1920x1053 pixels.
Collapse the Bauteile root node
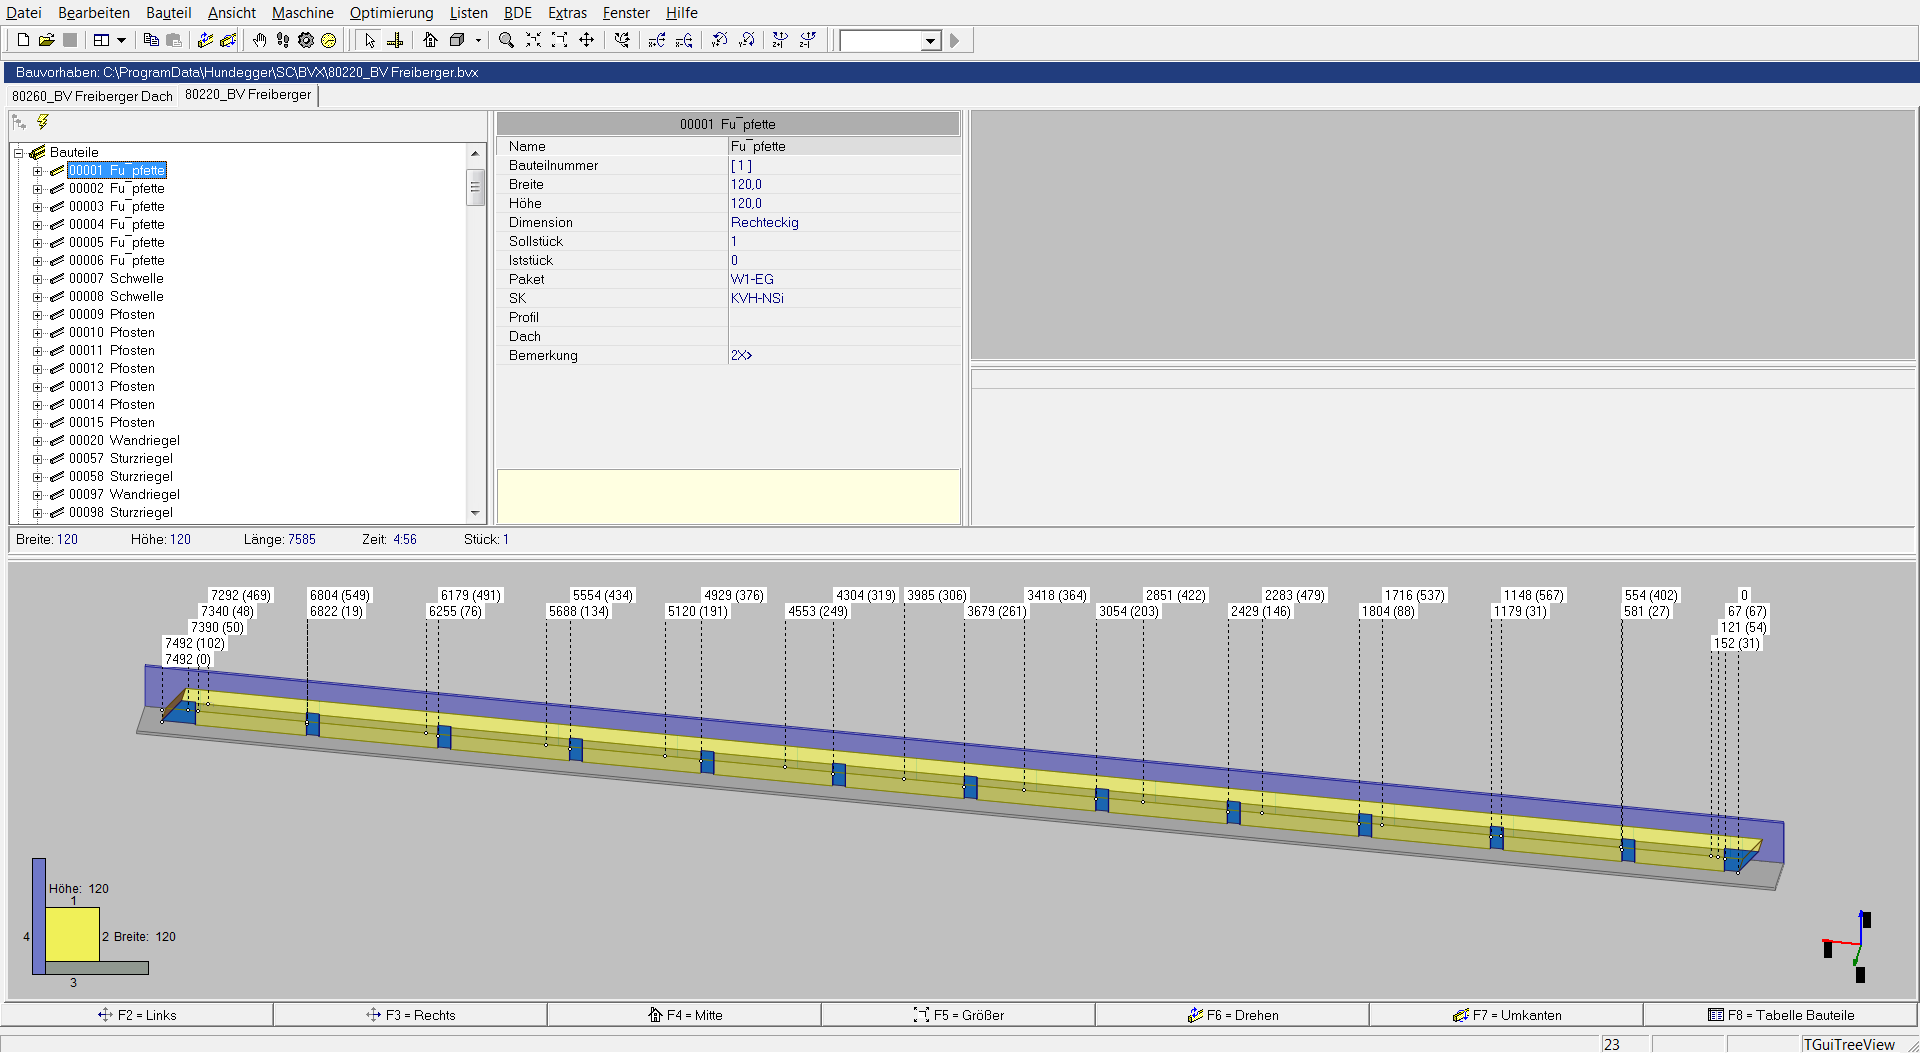coord(18,153)
